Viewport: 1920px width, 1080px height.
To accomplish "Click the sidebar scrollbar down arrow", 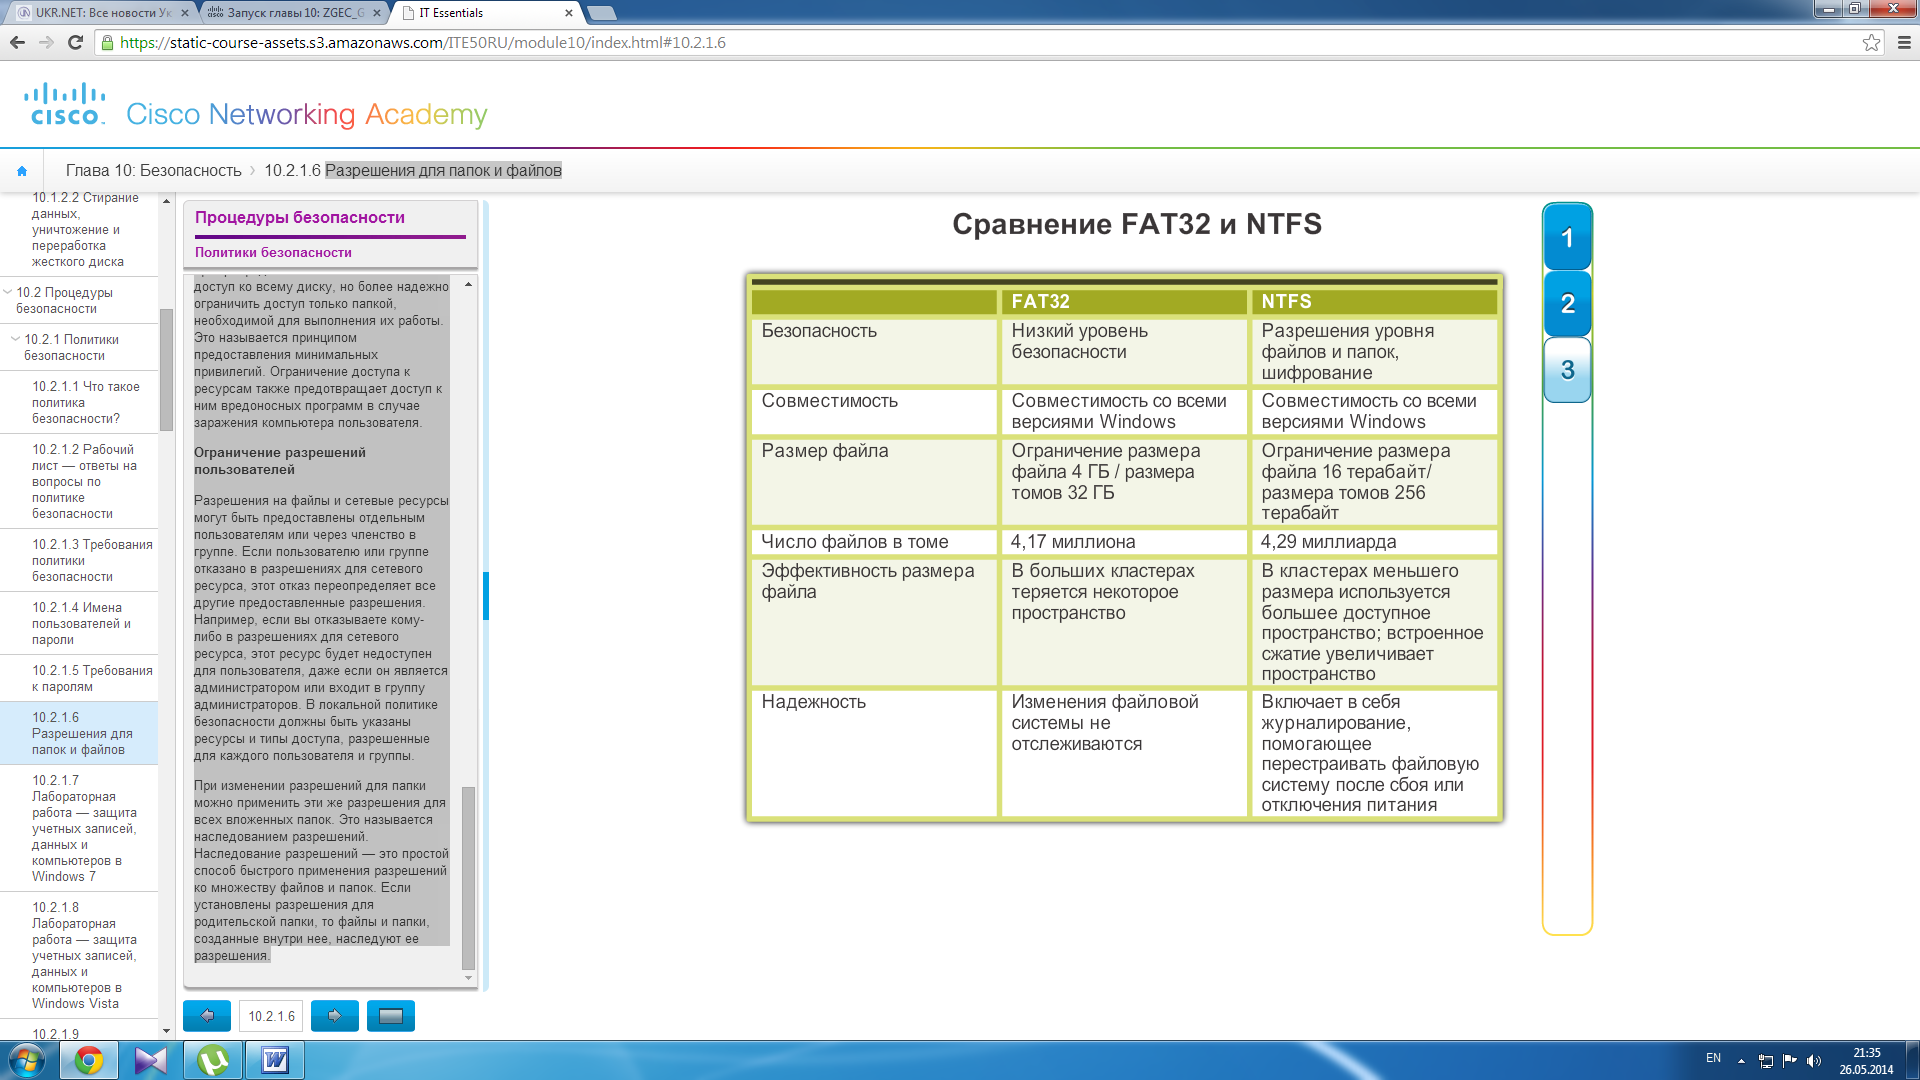I will pos(166,1031).
